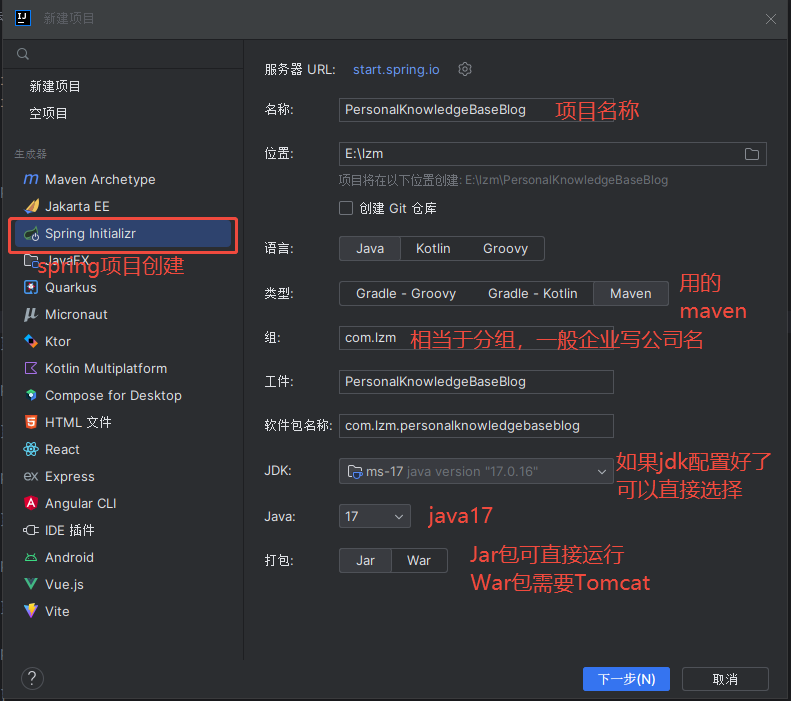This screenshot has height=702, width=791.
Task: Click the artifact 工件 input field
Action: 476,382
